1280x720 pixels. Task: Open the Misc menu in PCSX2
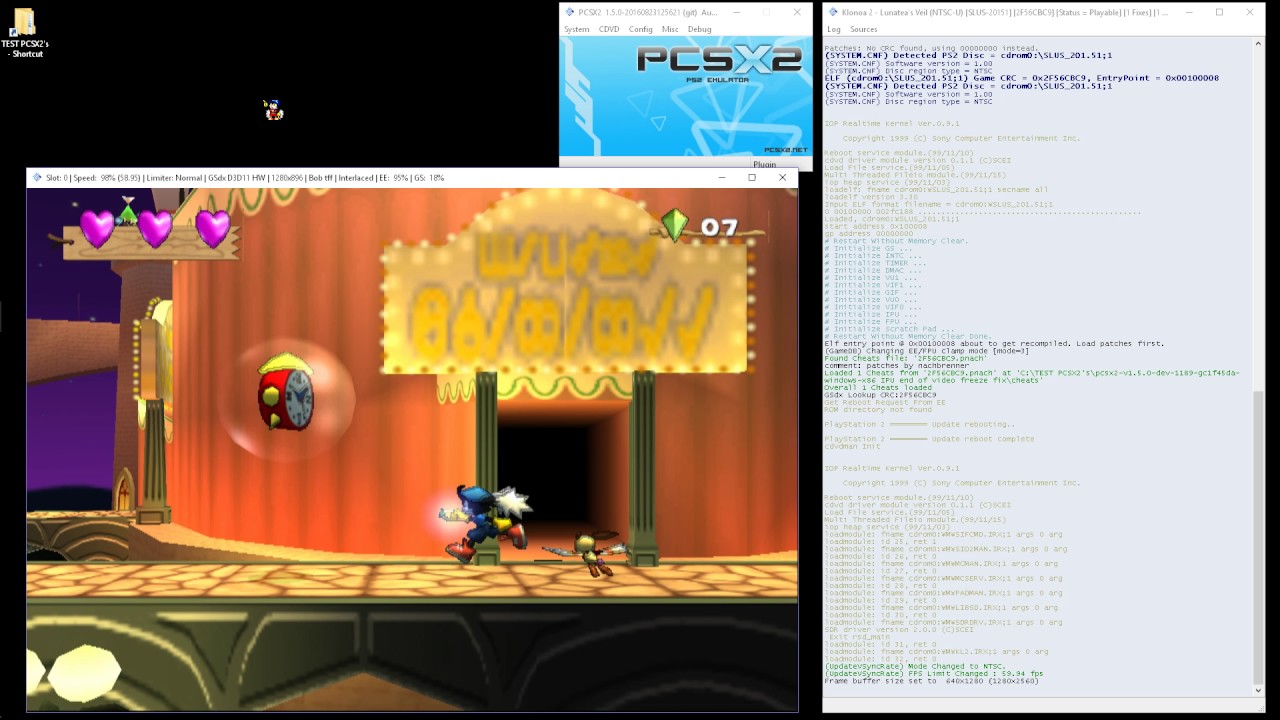(x=670, y=30)
